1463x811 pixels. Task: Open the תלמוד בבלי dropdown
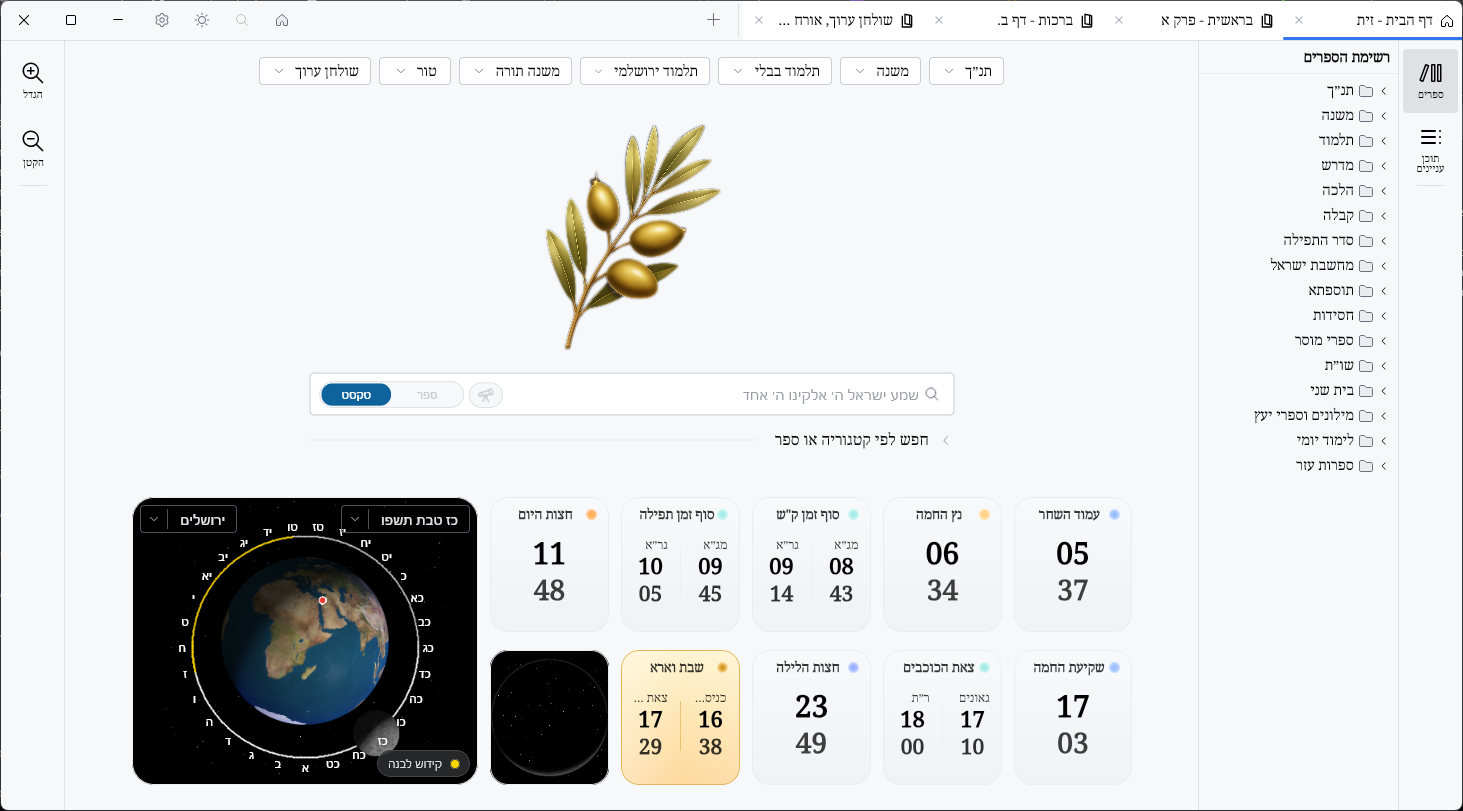(x=775, y=71)
